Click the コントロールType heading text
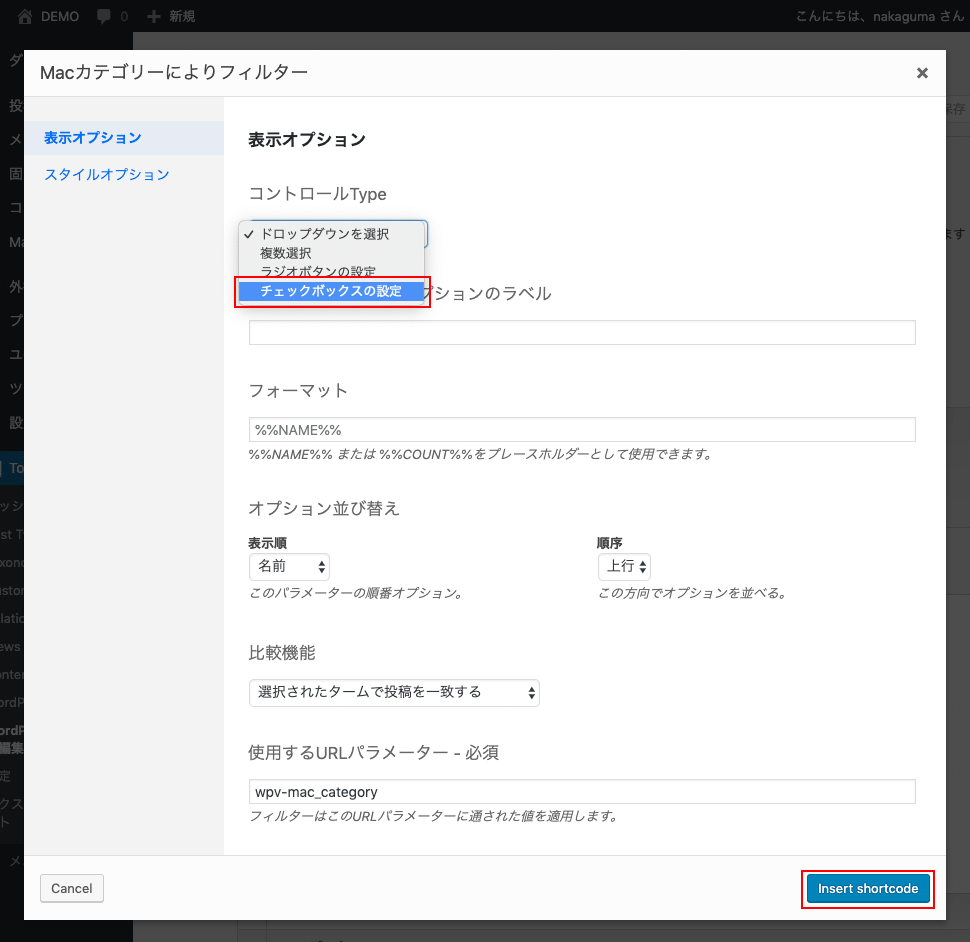Image resolution: width=970 pixels, height=942 pixels. coord(317,194)
